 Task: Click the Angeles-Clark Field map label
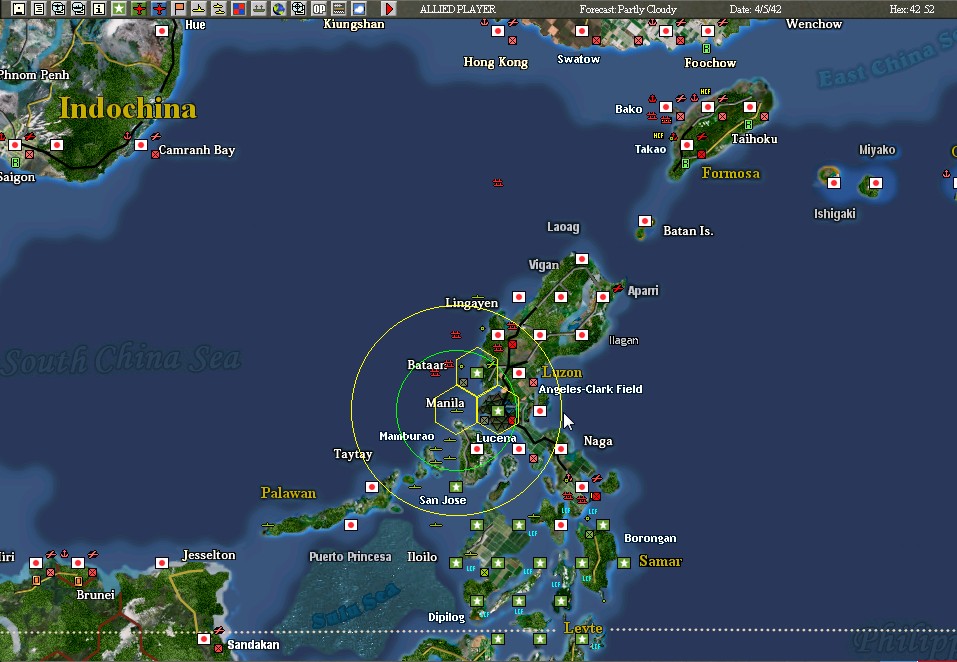click(x=590, y=389)
